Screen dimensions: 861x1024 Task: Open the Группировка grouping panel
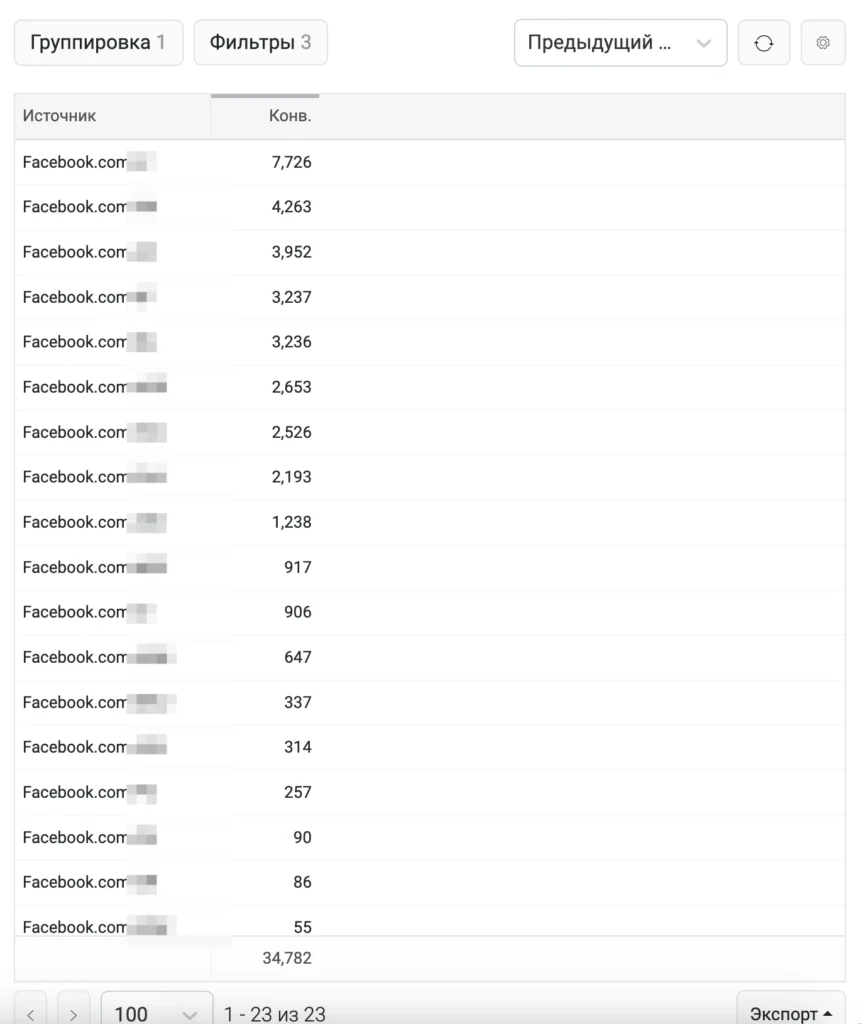pyautogui.click(x=99, y=43)
